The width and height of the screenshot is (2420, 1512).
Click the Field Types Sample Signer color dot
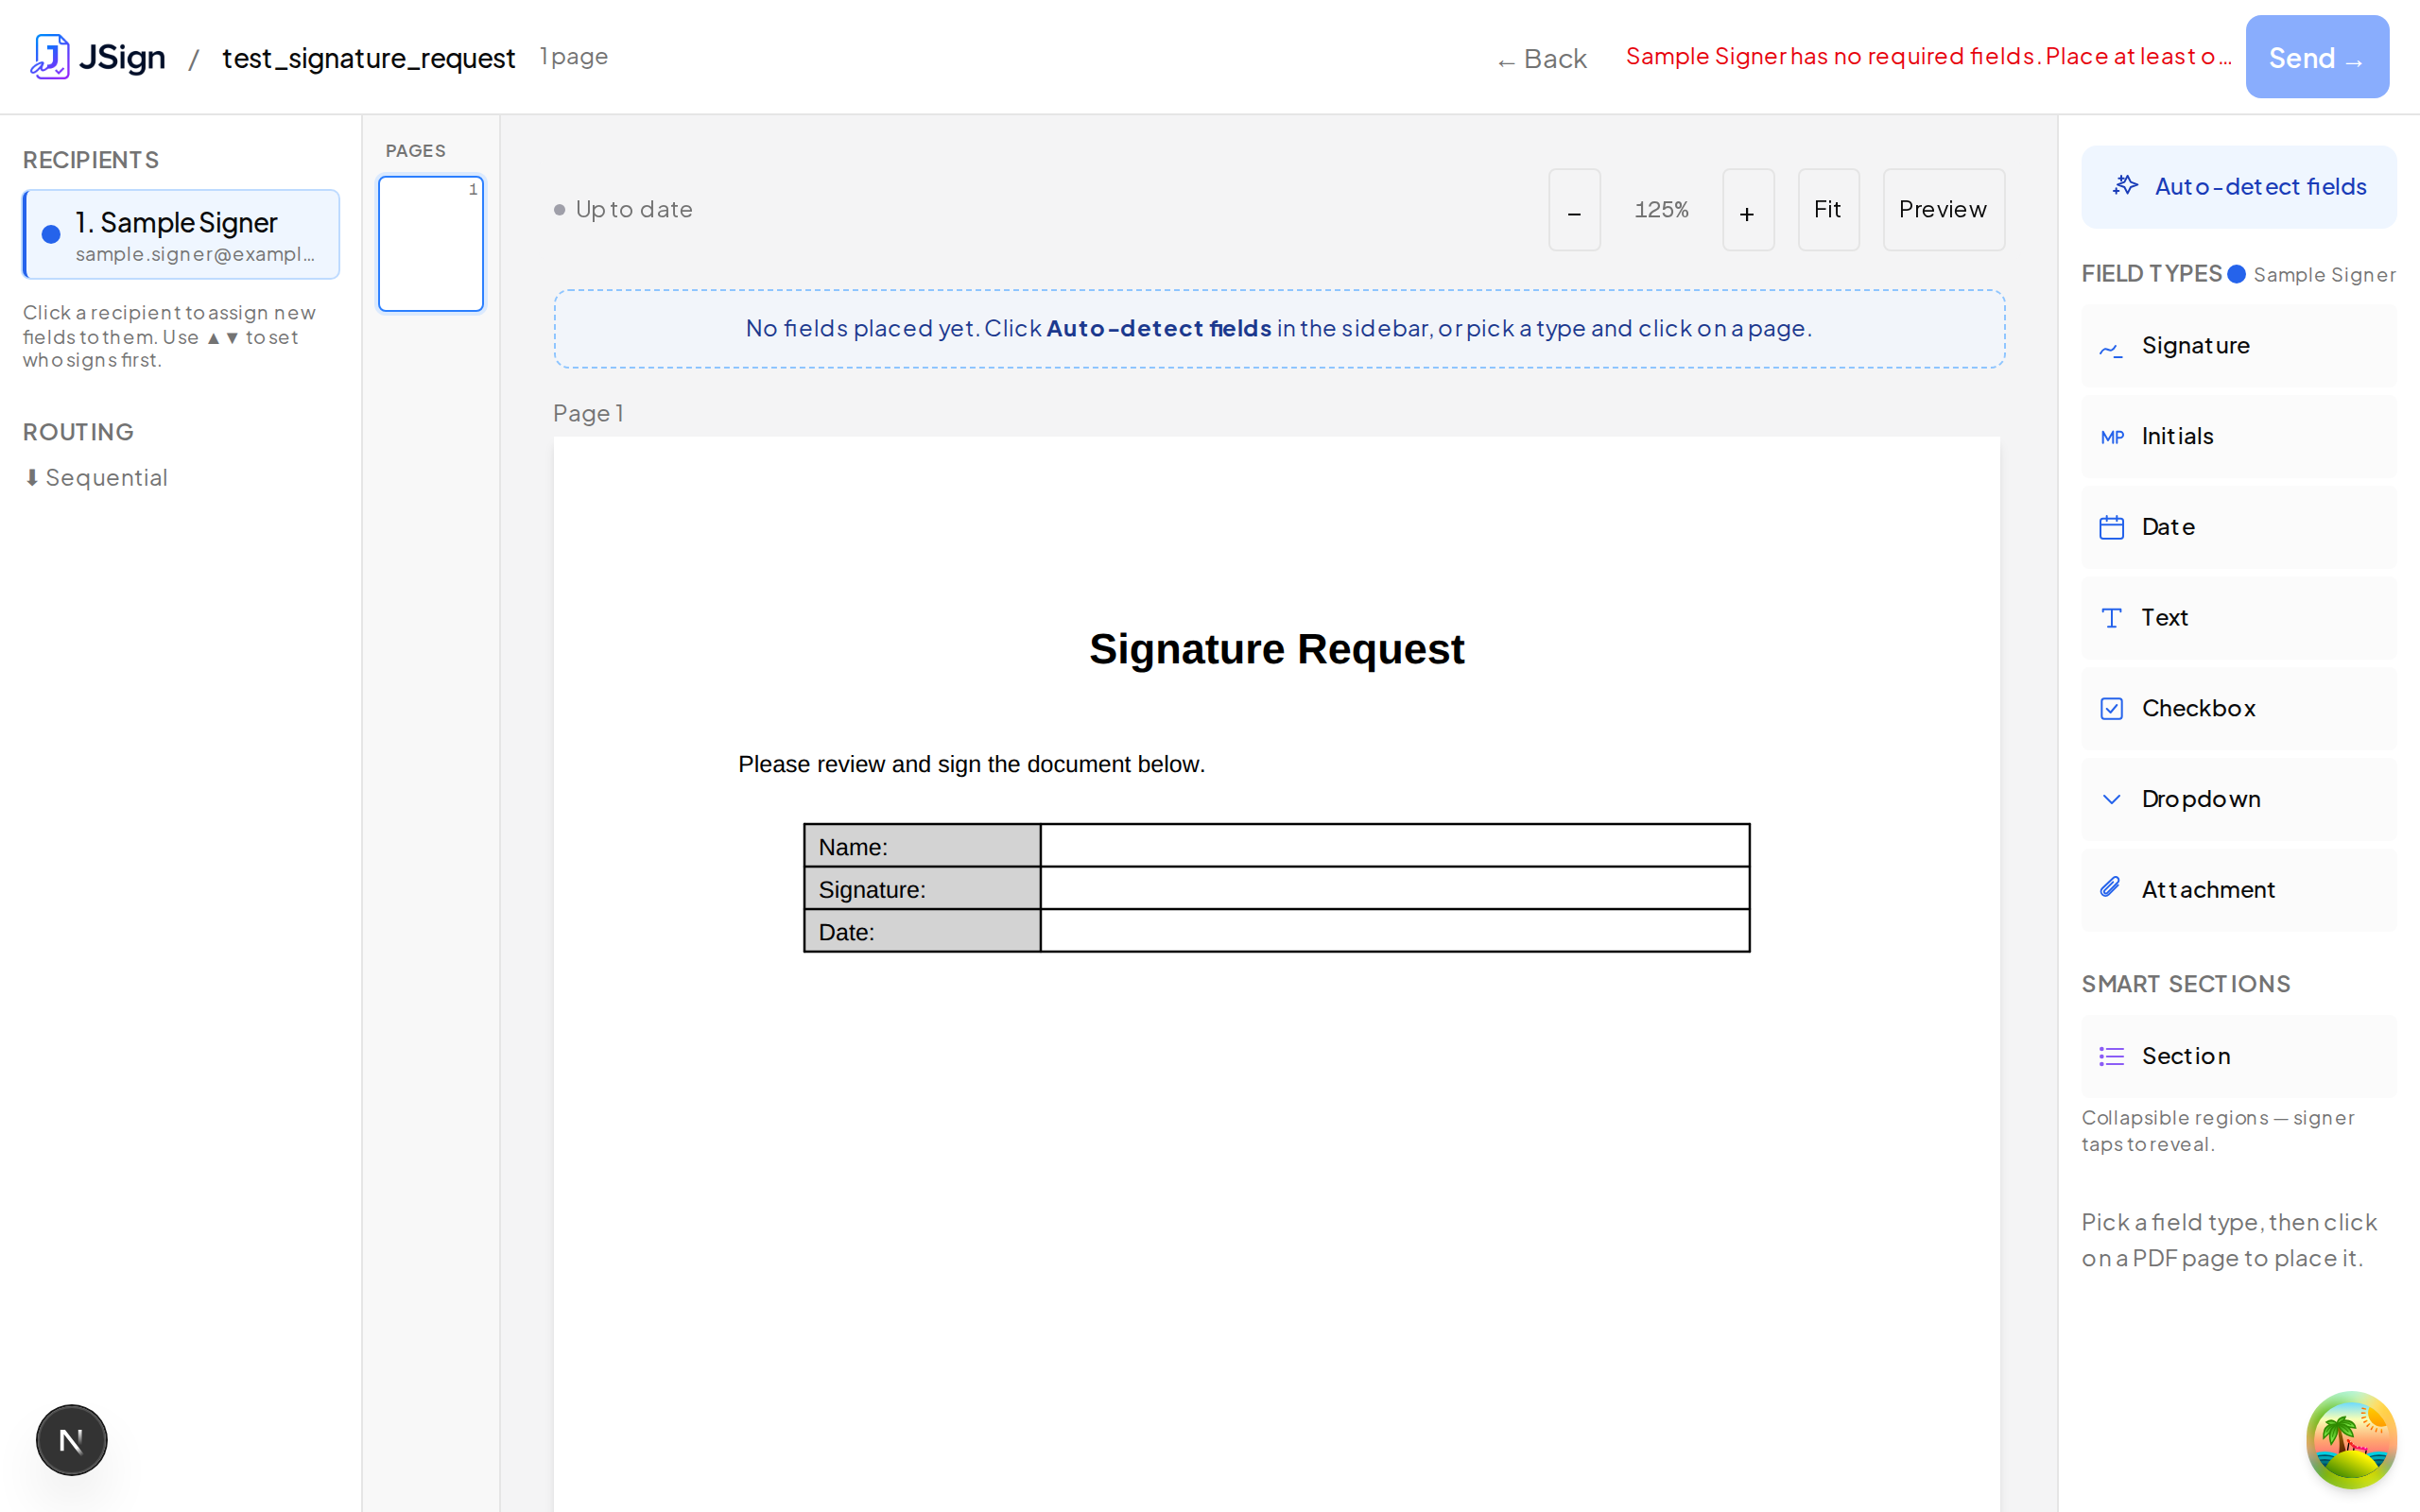2237,274
